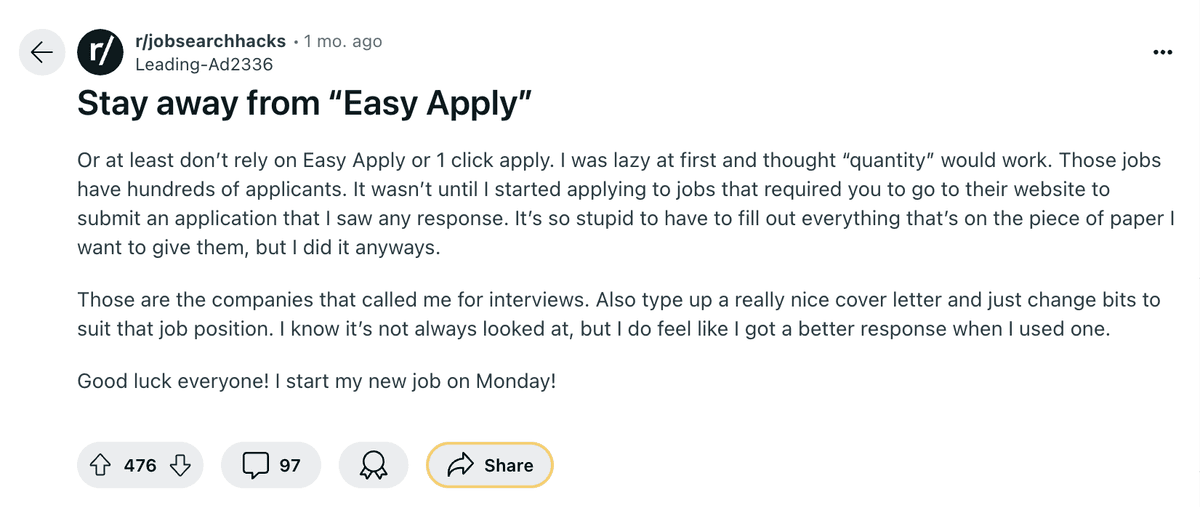Click the "Stay away from Easy Apply" title
This screenshot has width=1200, height=507.
(304, 106)
